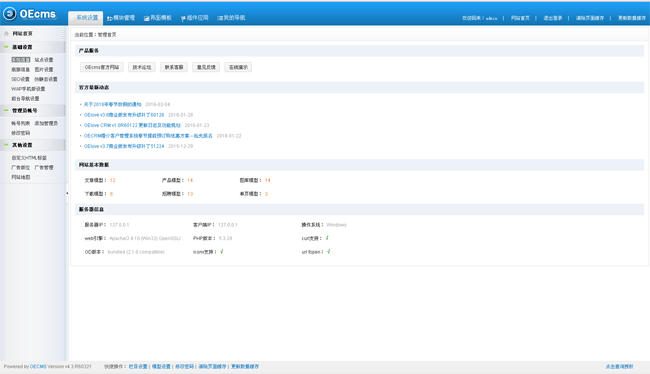Image resolution: width=650 pixels, height=374 pixels.
Task: Click the green checkmark beside url fopen
Action: [x=329, y=252]
